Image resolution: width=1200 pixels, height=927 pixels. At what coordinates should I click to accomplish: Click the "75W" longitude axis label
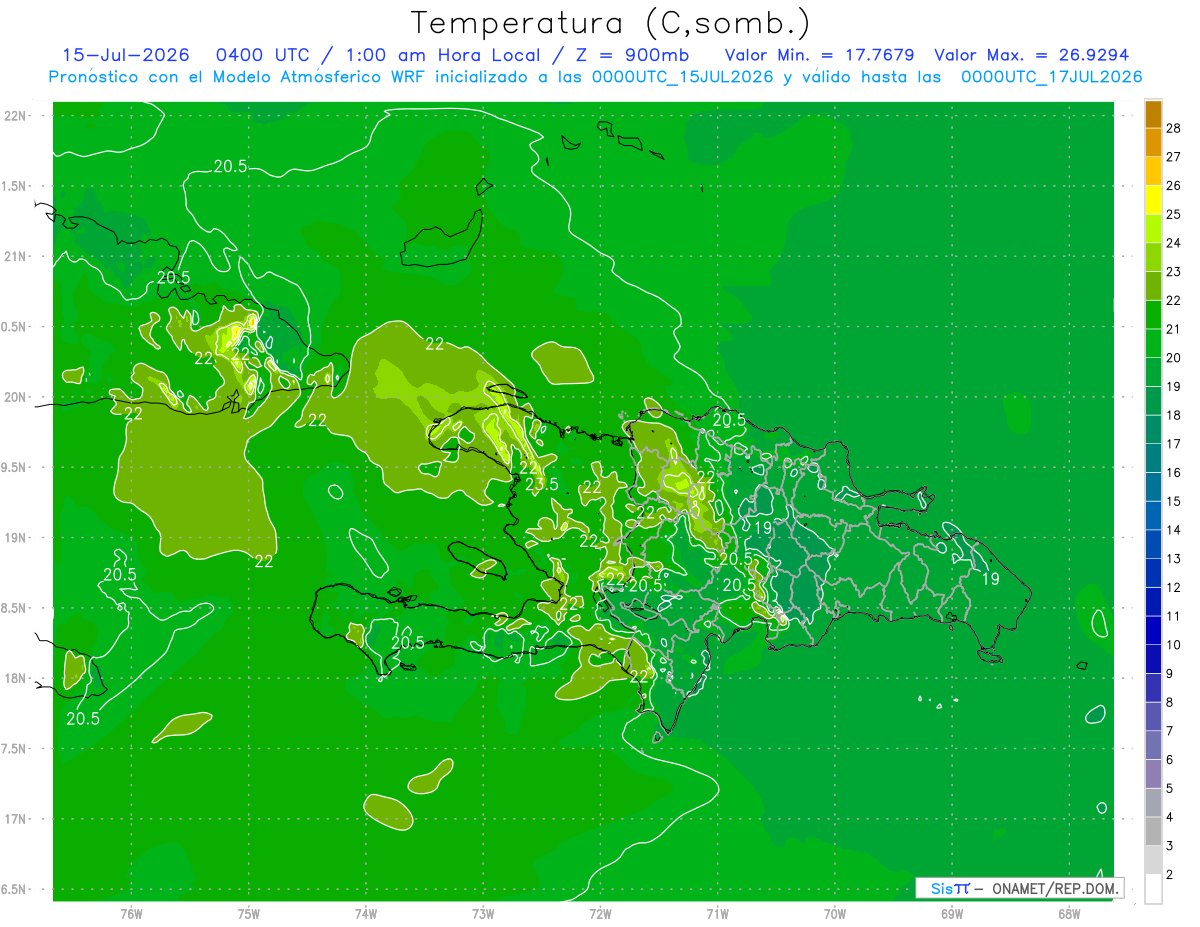(x=249, y=913)
